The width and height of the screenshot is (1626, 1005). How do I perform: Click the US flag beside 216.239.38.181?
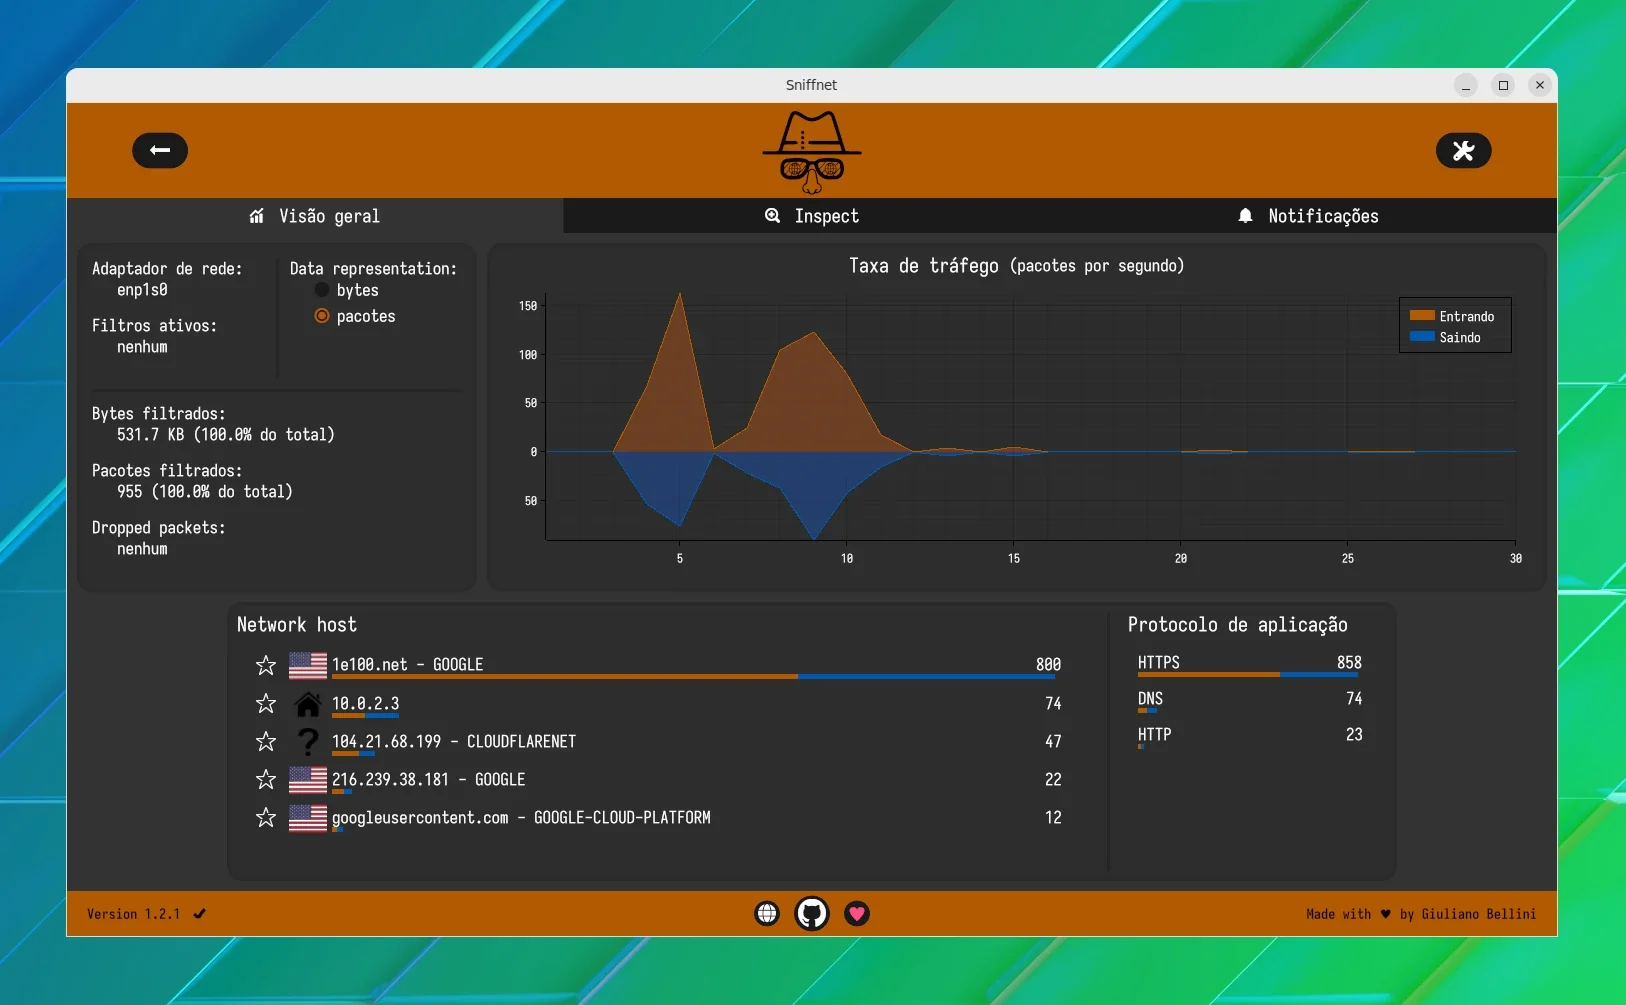[308, 780]
